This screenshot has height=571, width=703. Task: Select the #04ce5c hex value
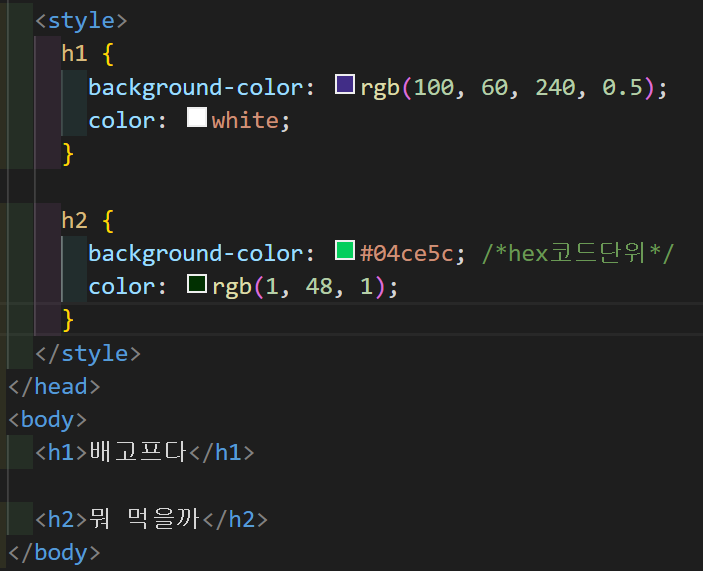coord(407,254)
